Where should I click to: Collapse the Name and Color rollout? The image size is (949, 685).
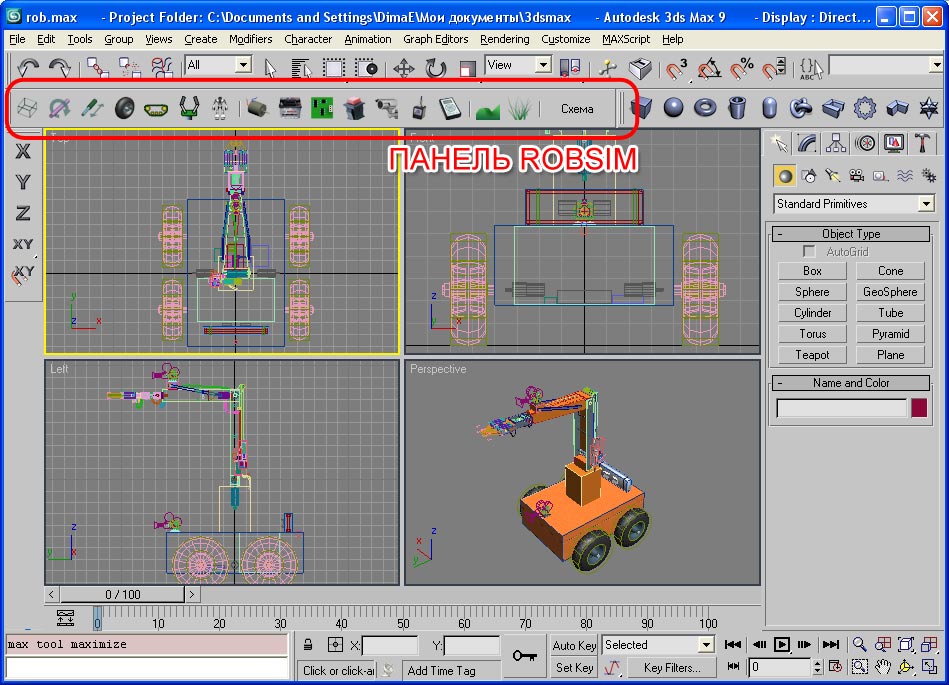[851, 382]
